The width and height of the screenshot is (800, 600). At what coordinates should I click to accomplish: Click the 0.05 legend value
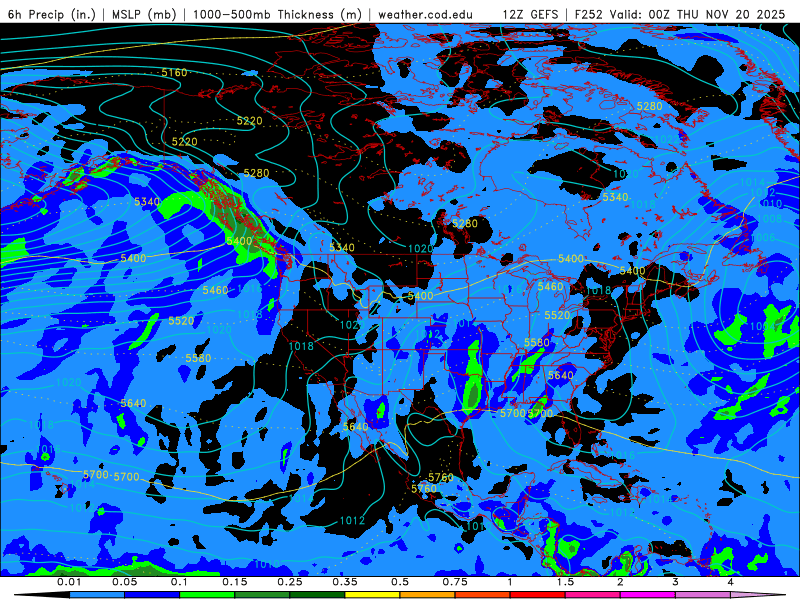click(x=124, y=582)
